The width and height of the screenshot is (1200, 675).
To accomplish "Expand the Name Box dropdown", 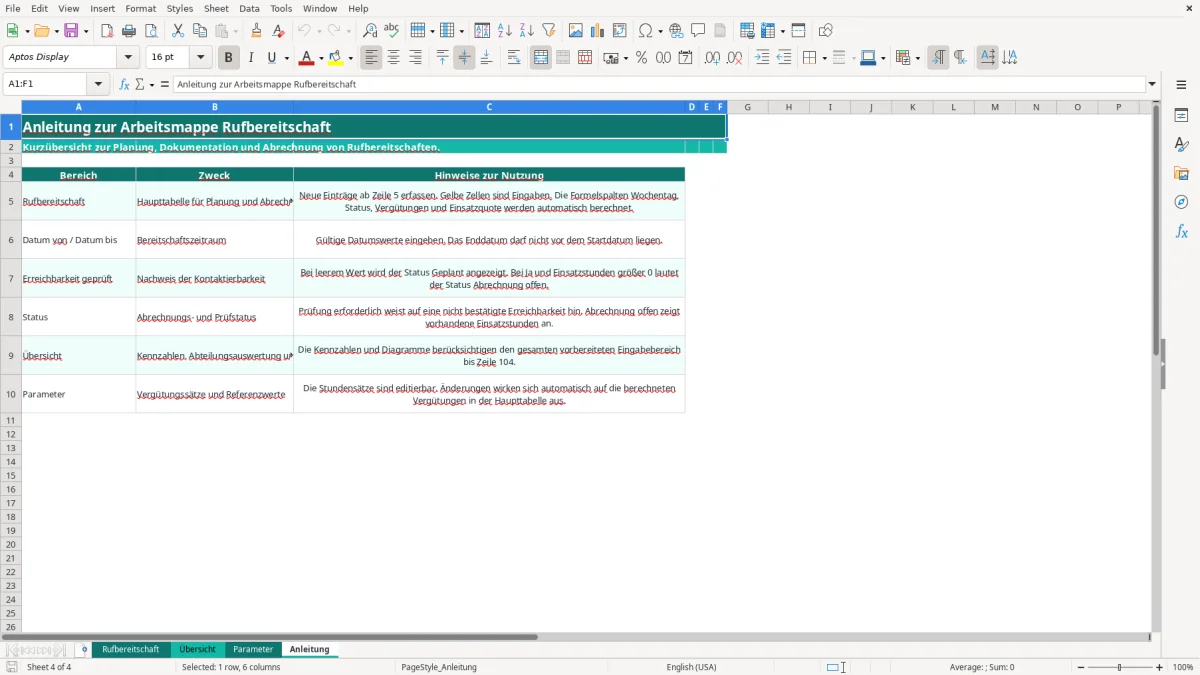I will 98,84.
